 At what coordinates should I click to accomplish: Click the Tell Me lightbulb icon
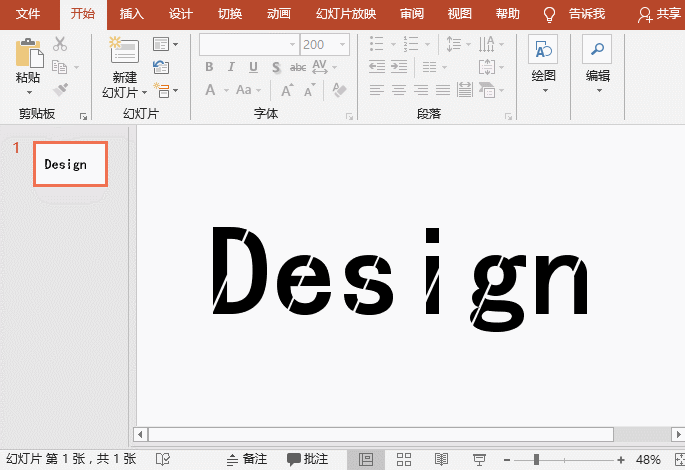(x=549, y=15)
